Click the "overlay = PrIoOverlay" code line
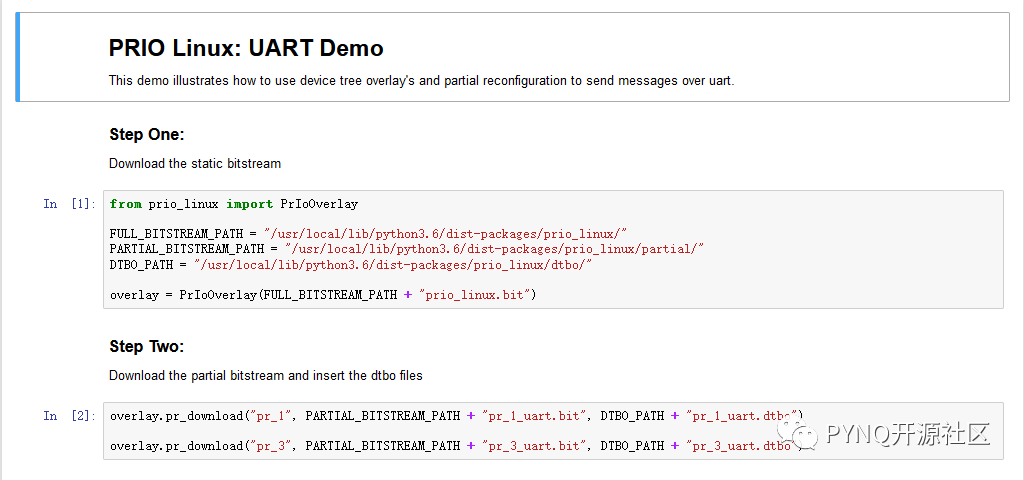This screenshot has width=1024, height=480. [322, 295]
